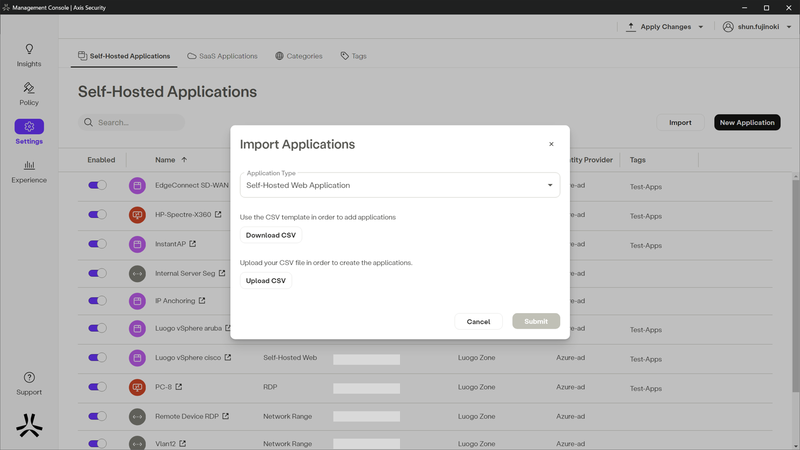The width and height of the screenshot is (800, 450).
Task: Click the Import button in background page
Action: (680, 122)
